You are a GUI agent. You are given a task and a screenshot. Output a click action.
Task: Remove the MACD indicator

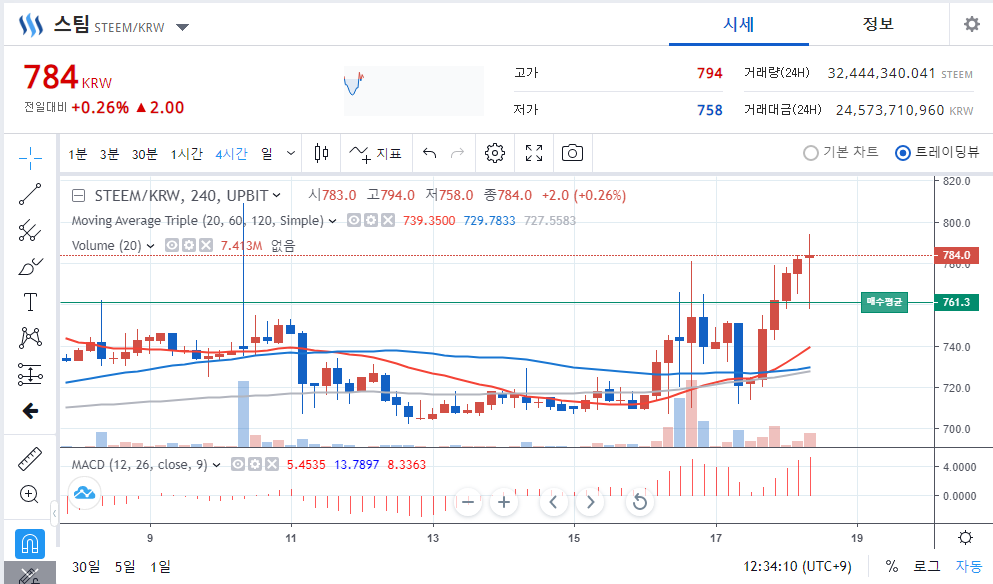[x=272, y=464]
